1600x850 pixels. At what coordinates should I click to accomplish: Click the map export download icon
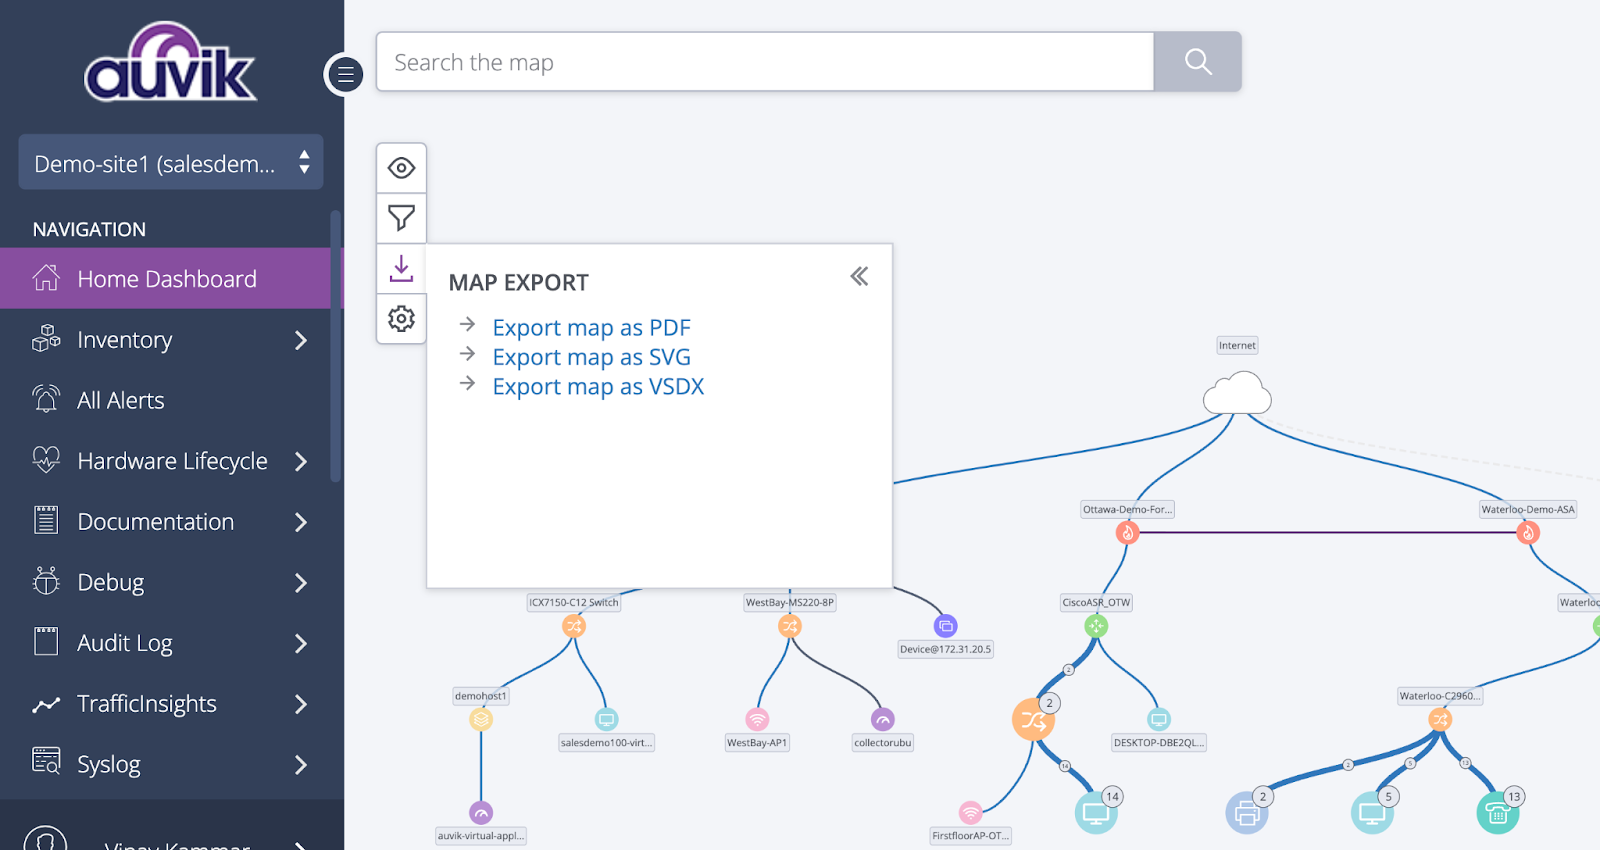tap(401, 268)
